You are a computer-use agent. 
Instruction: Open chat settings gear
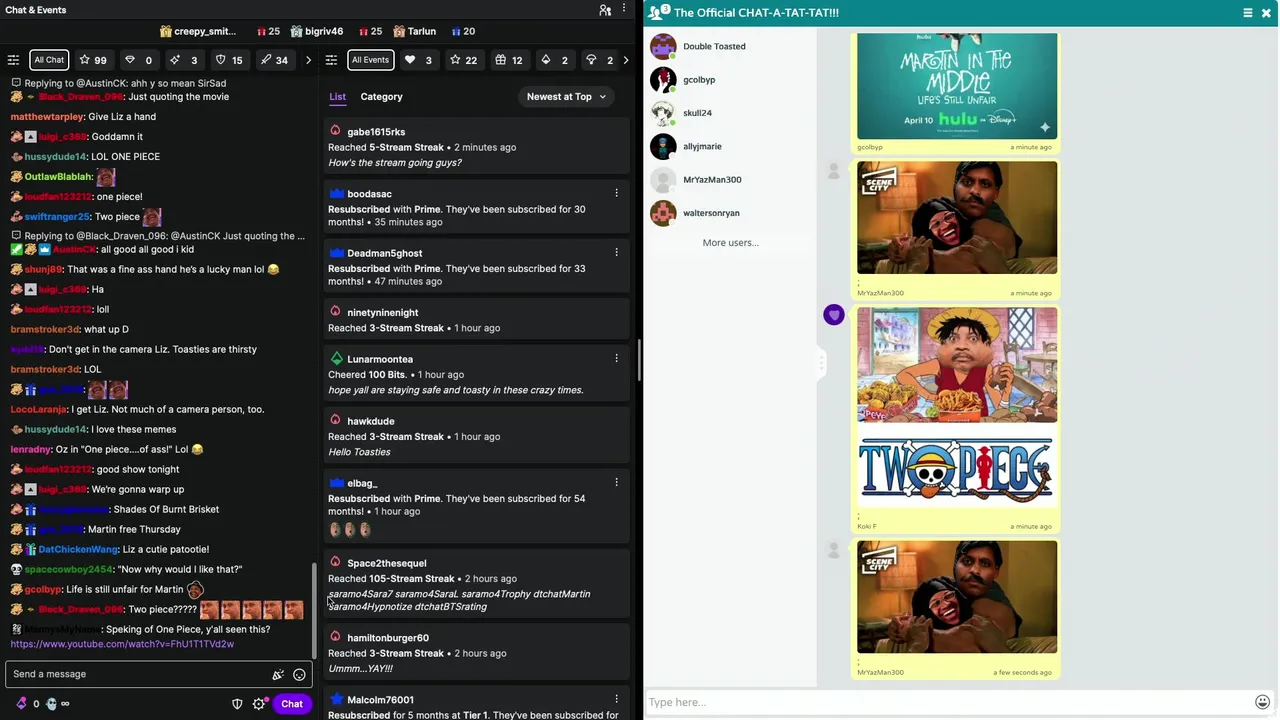[259, 704]
